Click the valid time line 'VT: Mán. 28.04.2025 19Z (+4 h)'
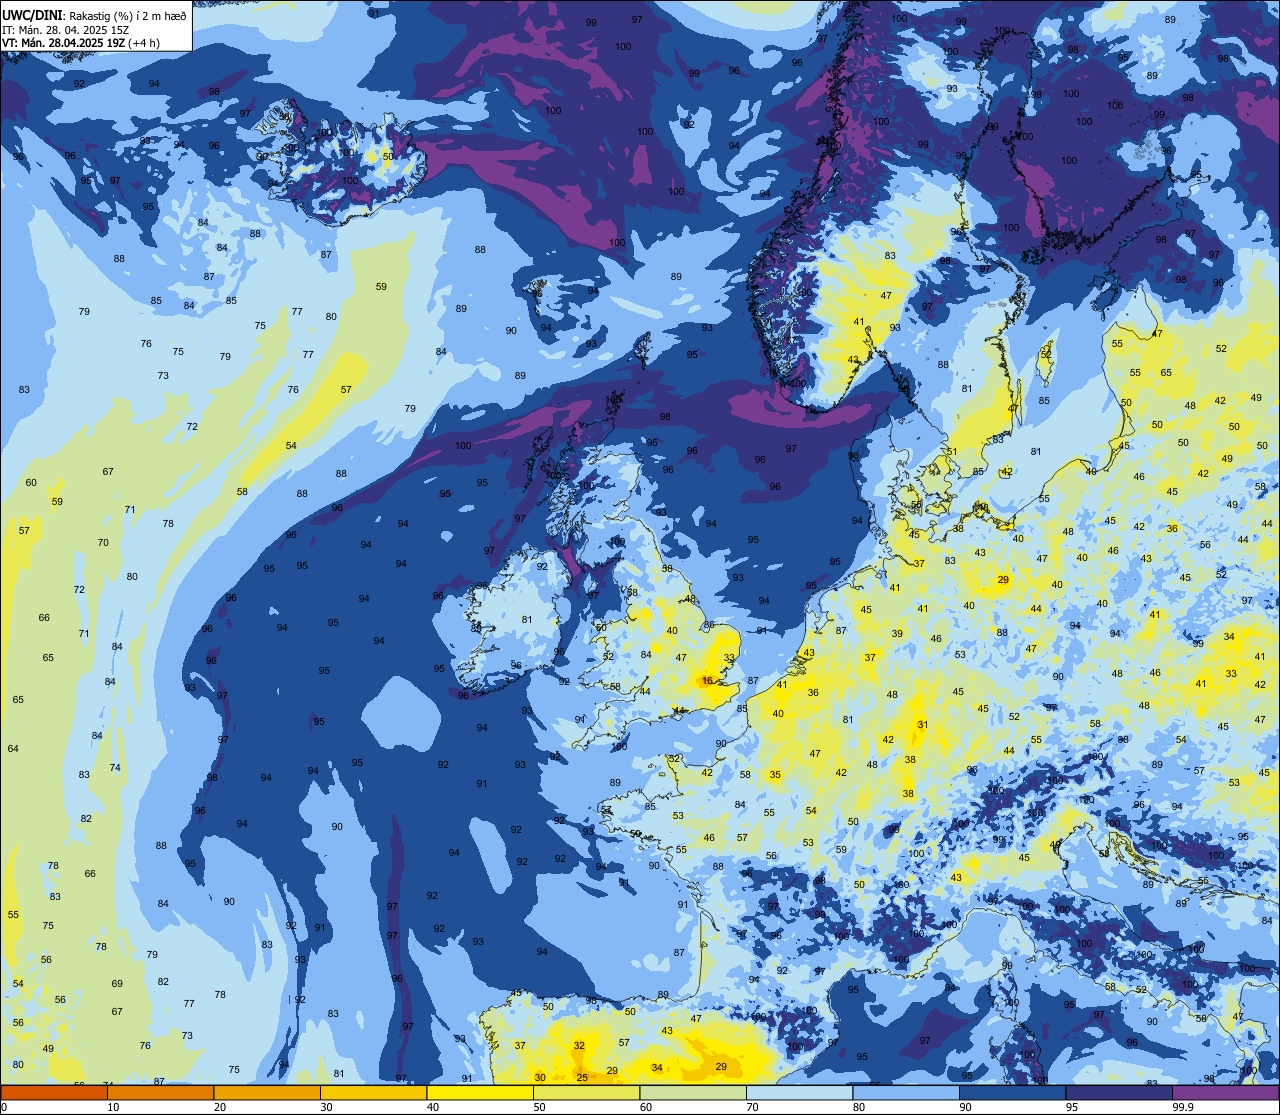 (81, 43)
